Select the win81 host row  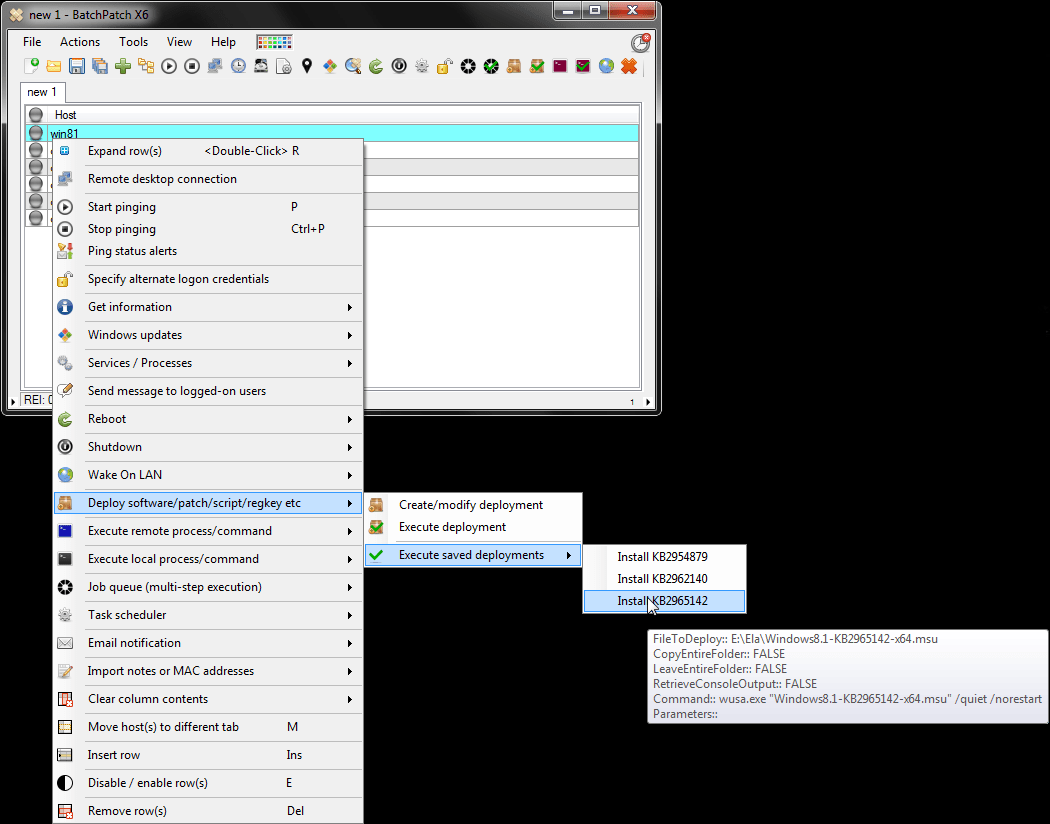click(x=332, y=133)
